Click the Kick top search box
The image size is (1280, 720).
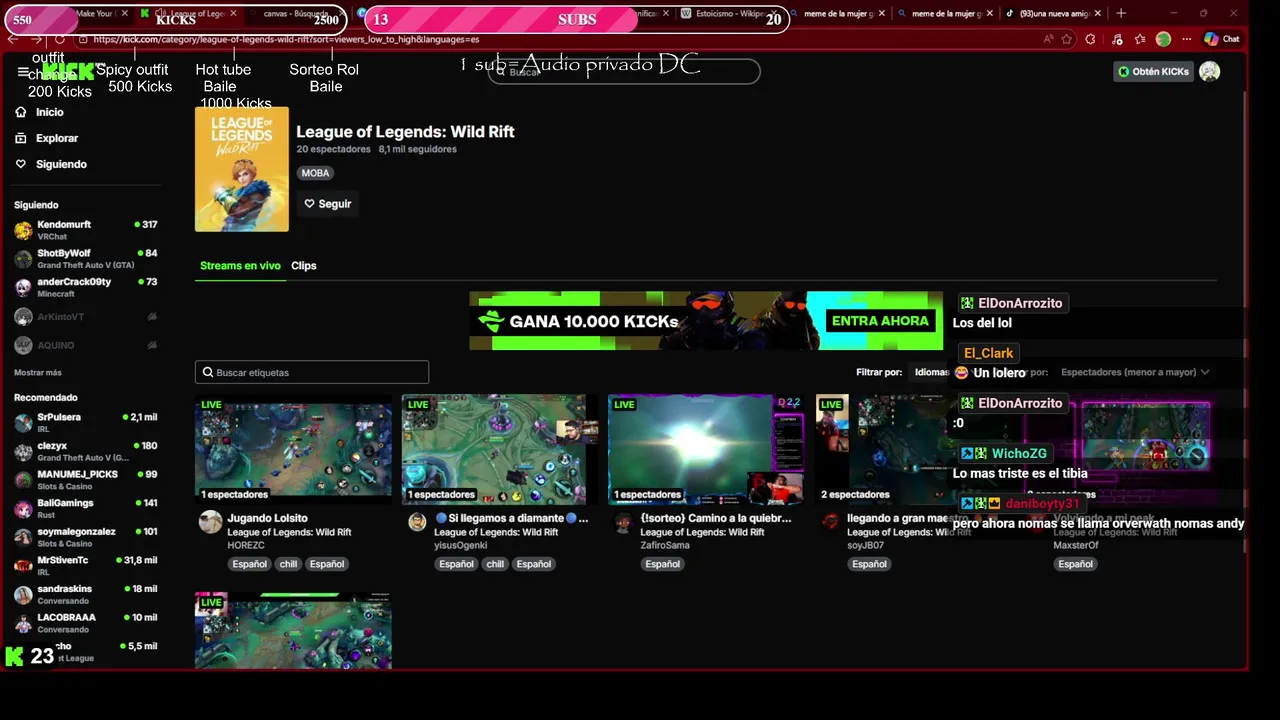pos(624,72)
